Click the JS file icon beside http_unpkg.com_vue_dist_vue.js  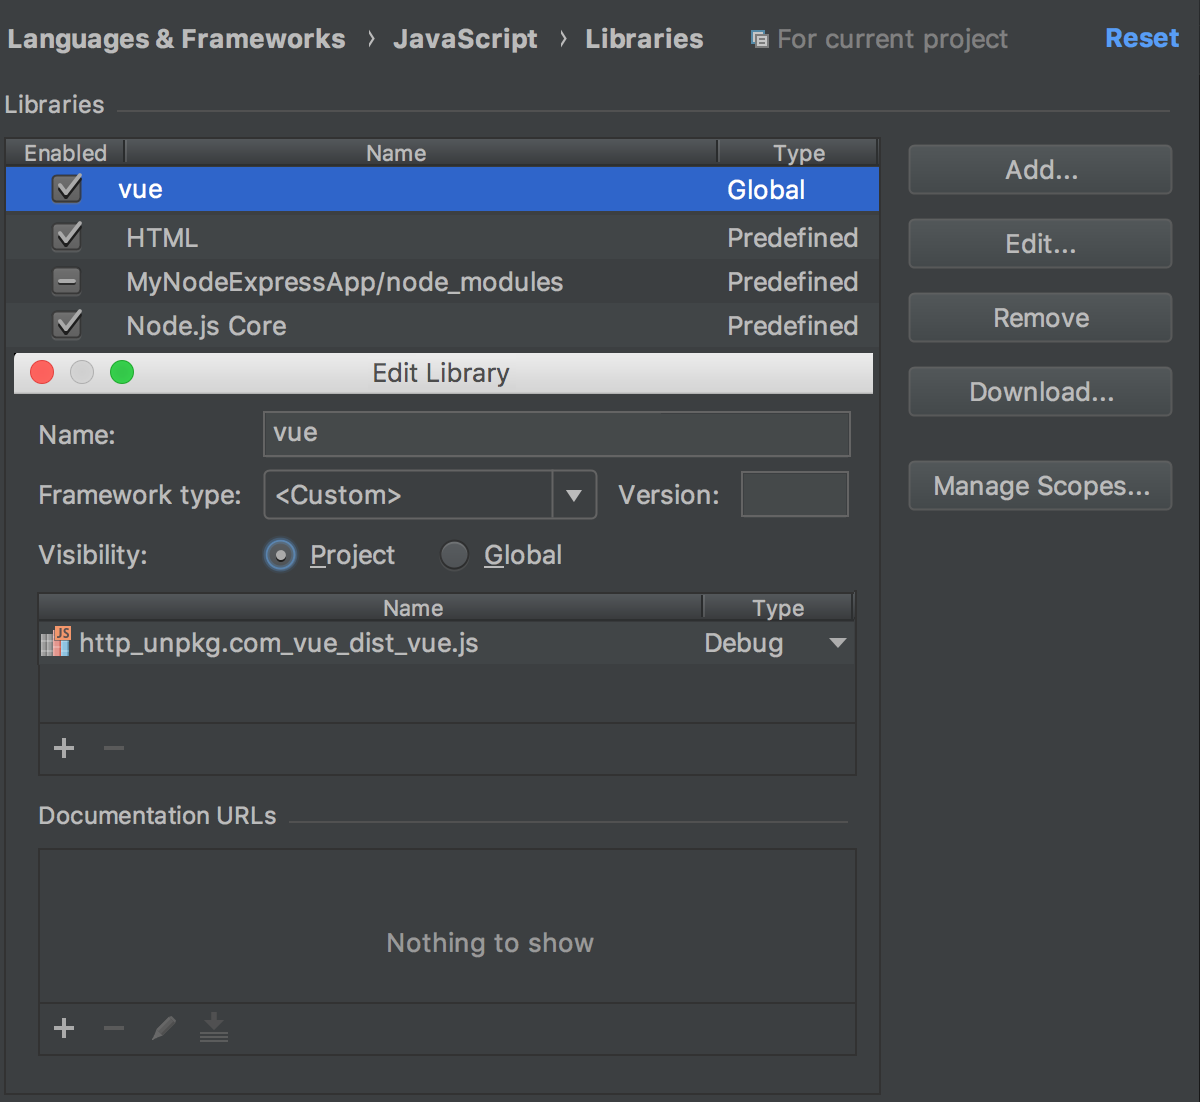click(56, 642)
